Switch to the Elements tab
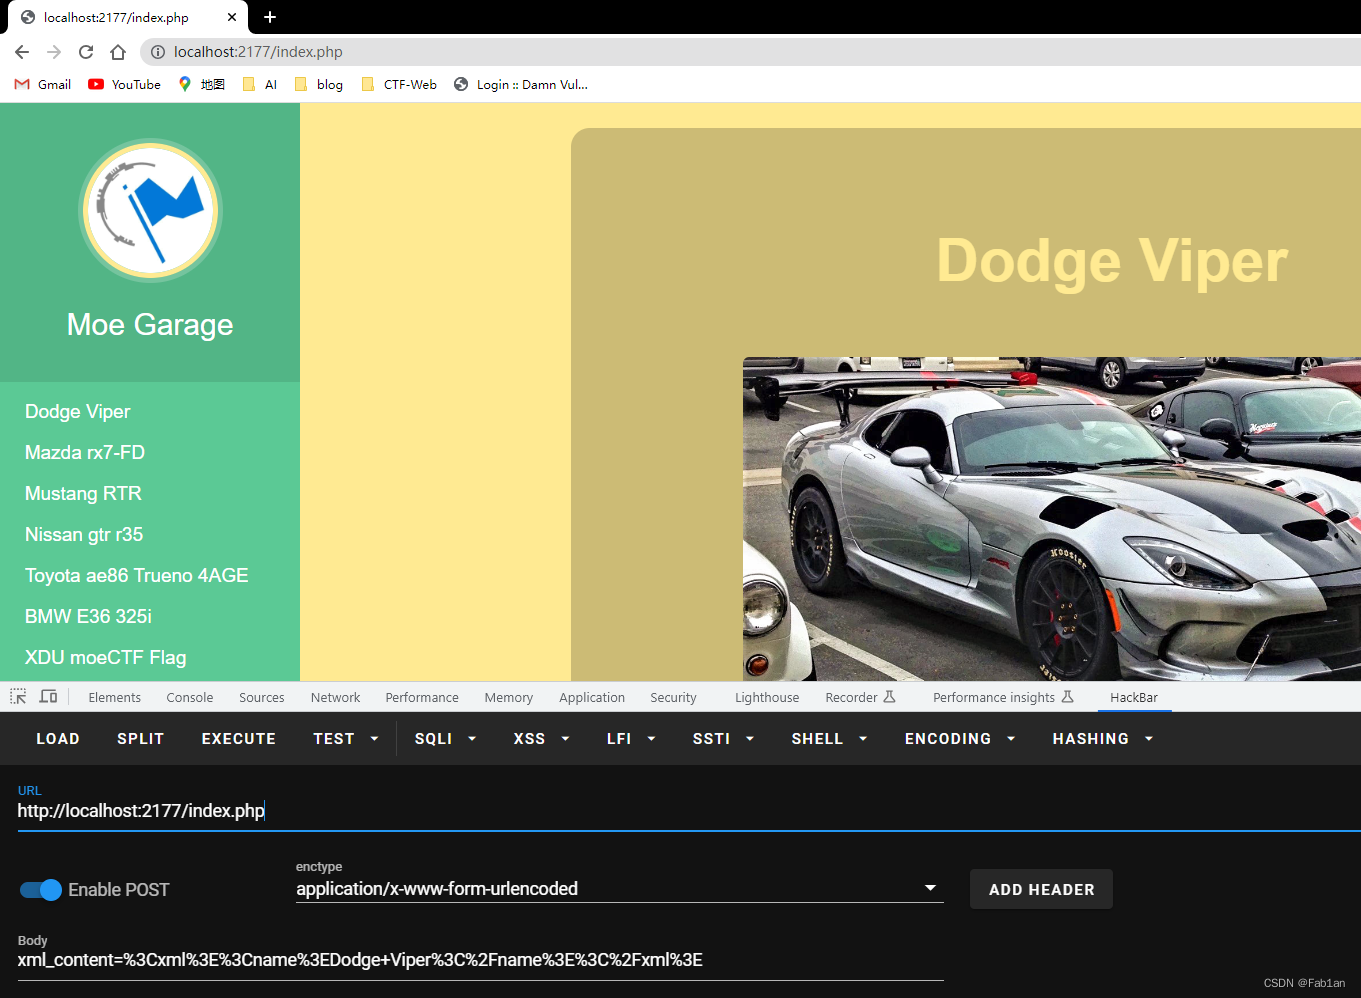Viewport: 1361px width, 998px height. click(x=115, y=697)
